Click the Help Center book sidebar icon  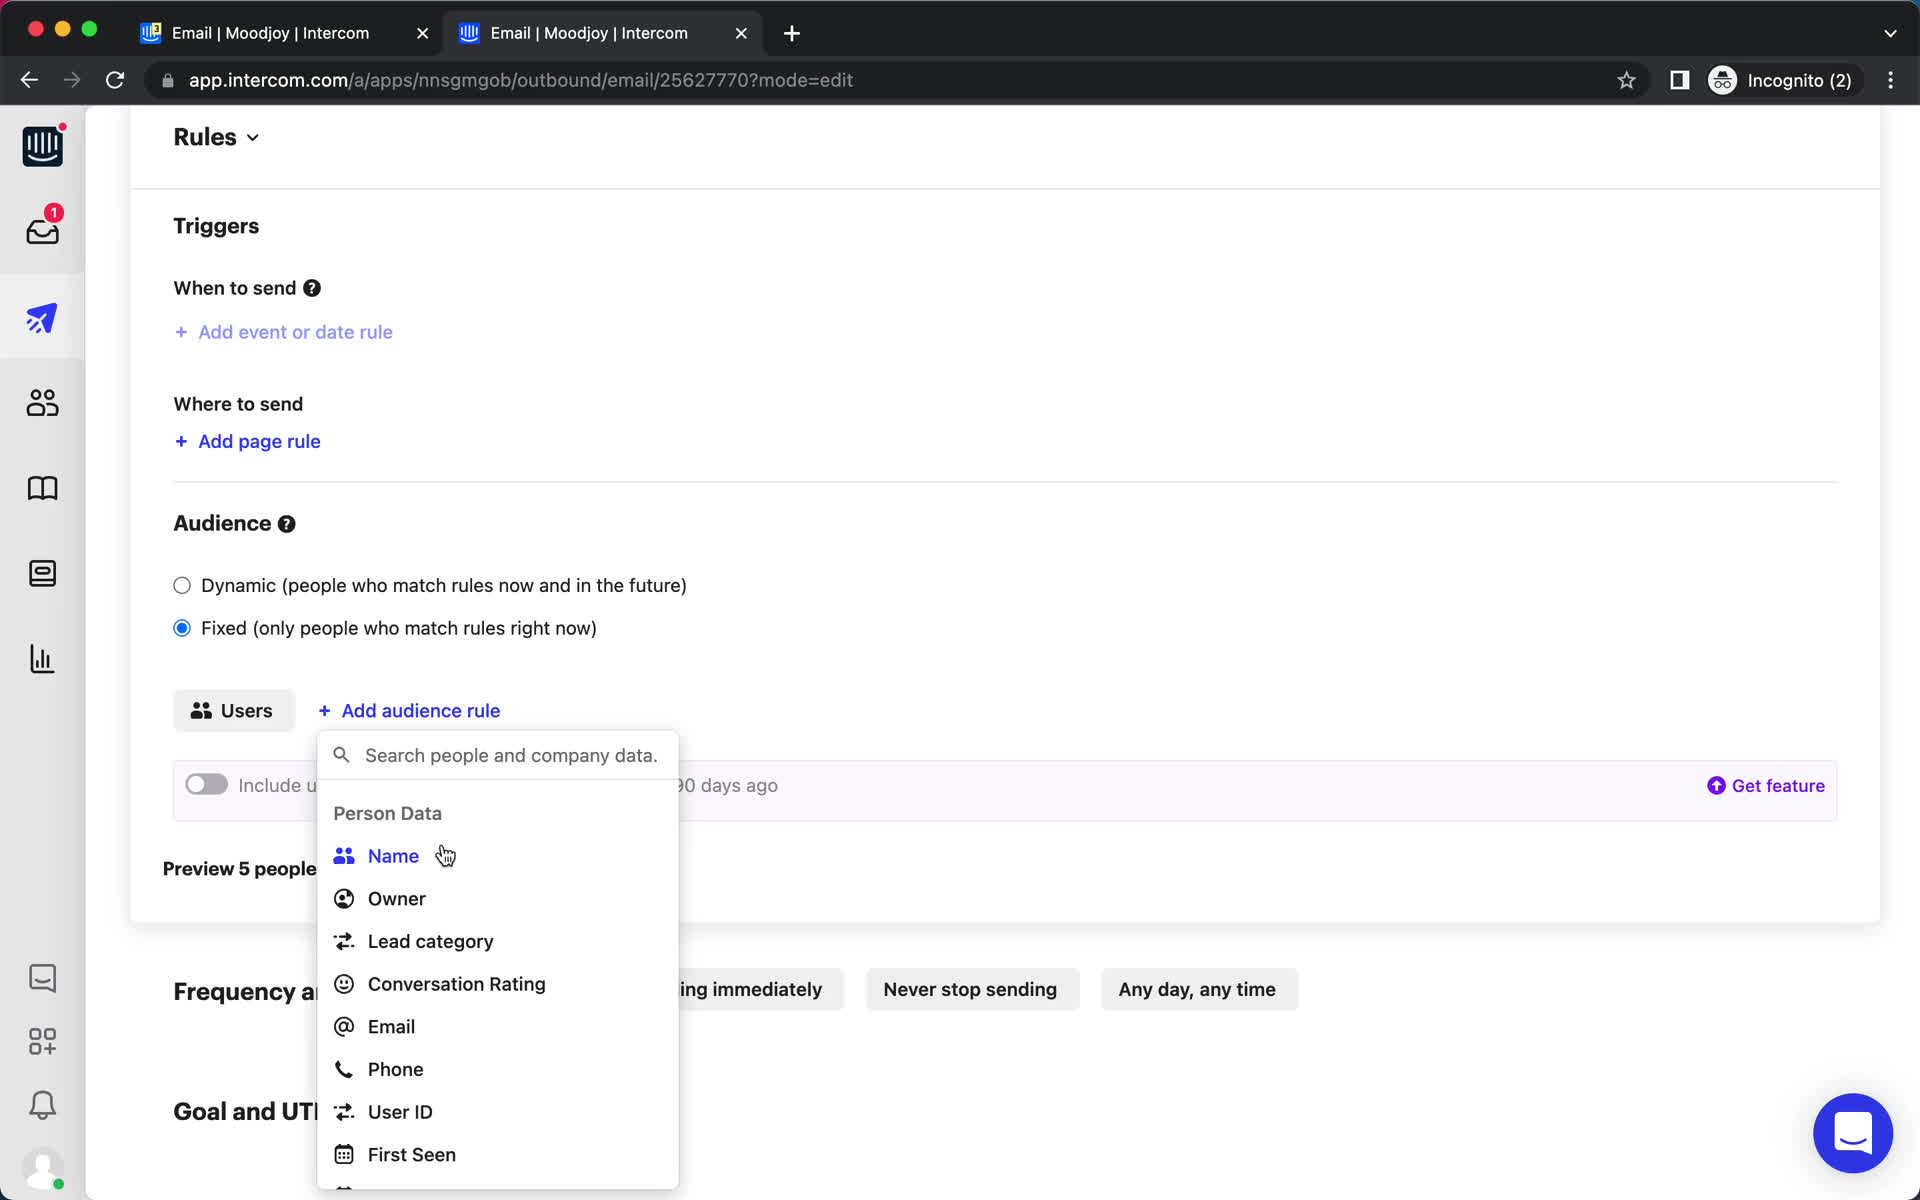pos(43,488)
